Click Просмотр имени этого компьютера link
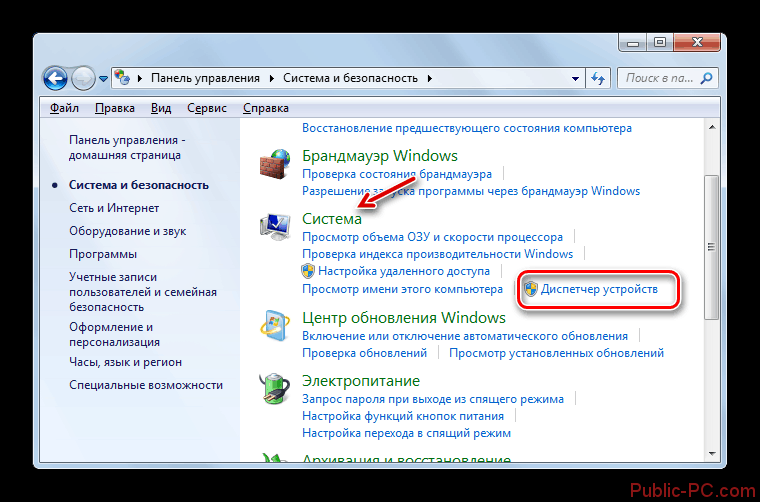The width and height of the screenshot is (760, 502). click(402, 289)
